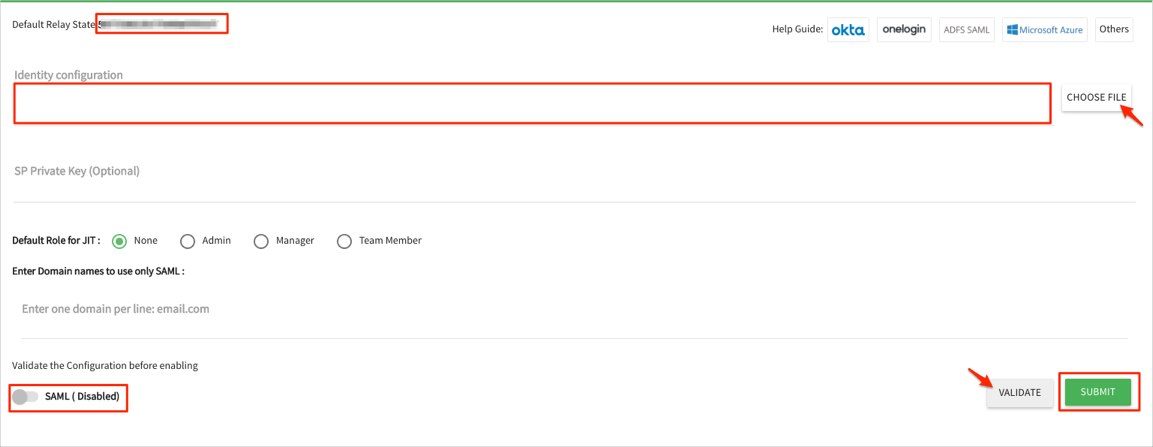Select Manager as default JIT role
This screenshot has width=1153, height=447.
(x=261, y=241)
